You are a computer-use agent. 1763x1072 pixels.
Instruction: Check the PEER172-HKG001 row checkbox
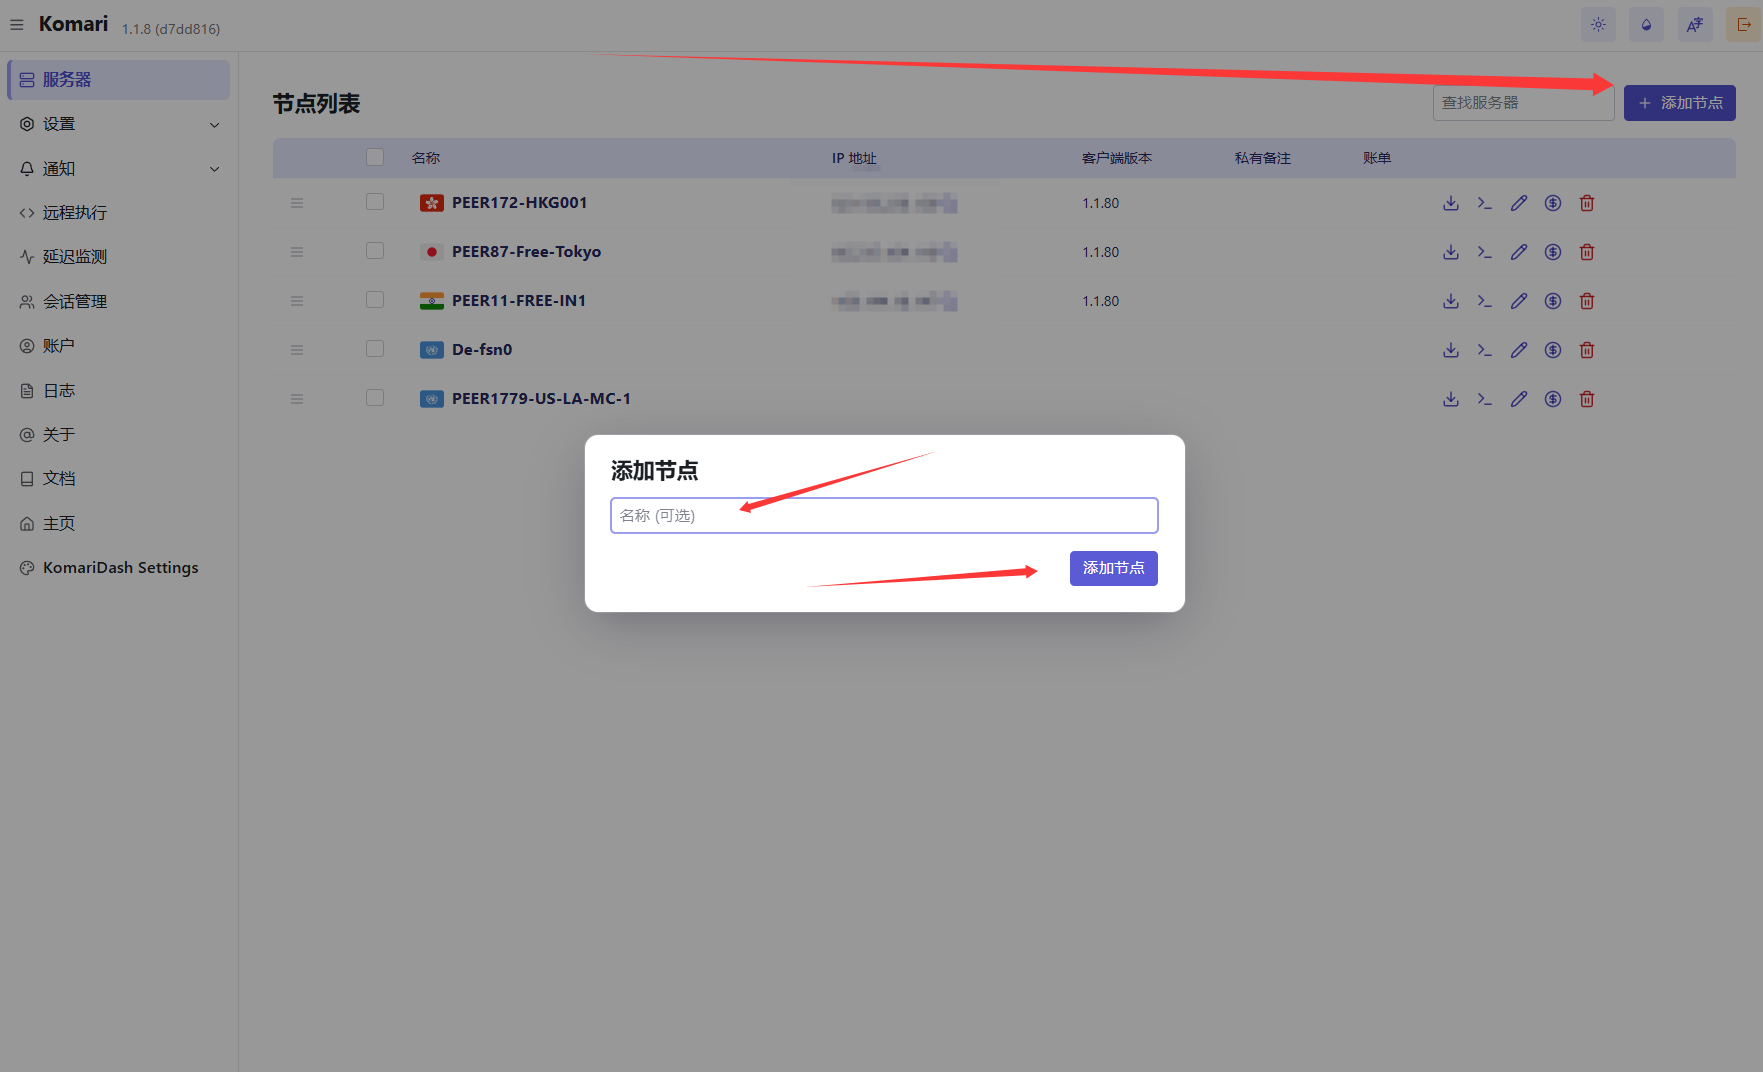(375, 202)
